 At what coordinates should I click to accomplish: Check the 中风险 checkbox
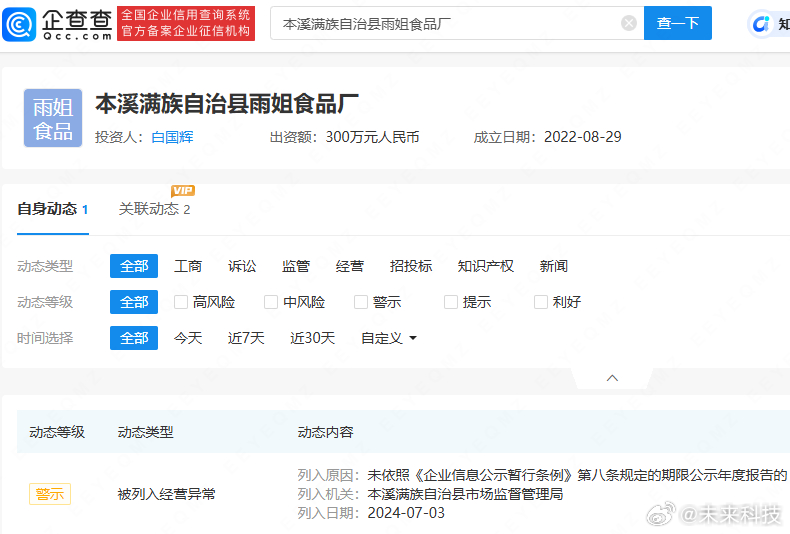coord(271,302)
